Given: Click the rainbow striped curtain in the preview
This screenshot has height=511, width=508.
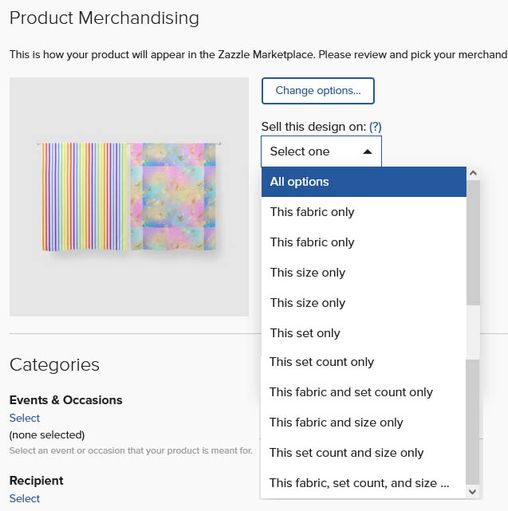Looking at the screenshot, I should (85, 197).
